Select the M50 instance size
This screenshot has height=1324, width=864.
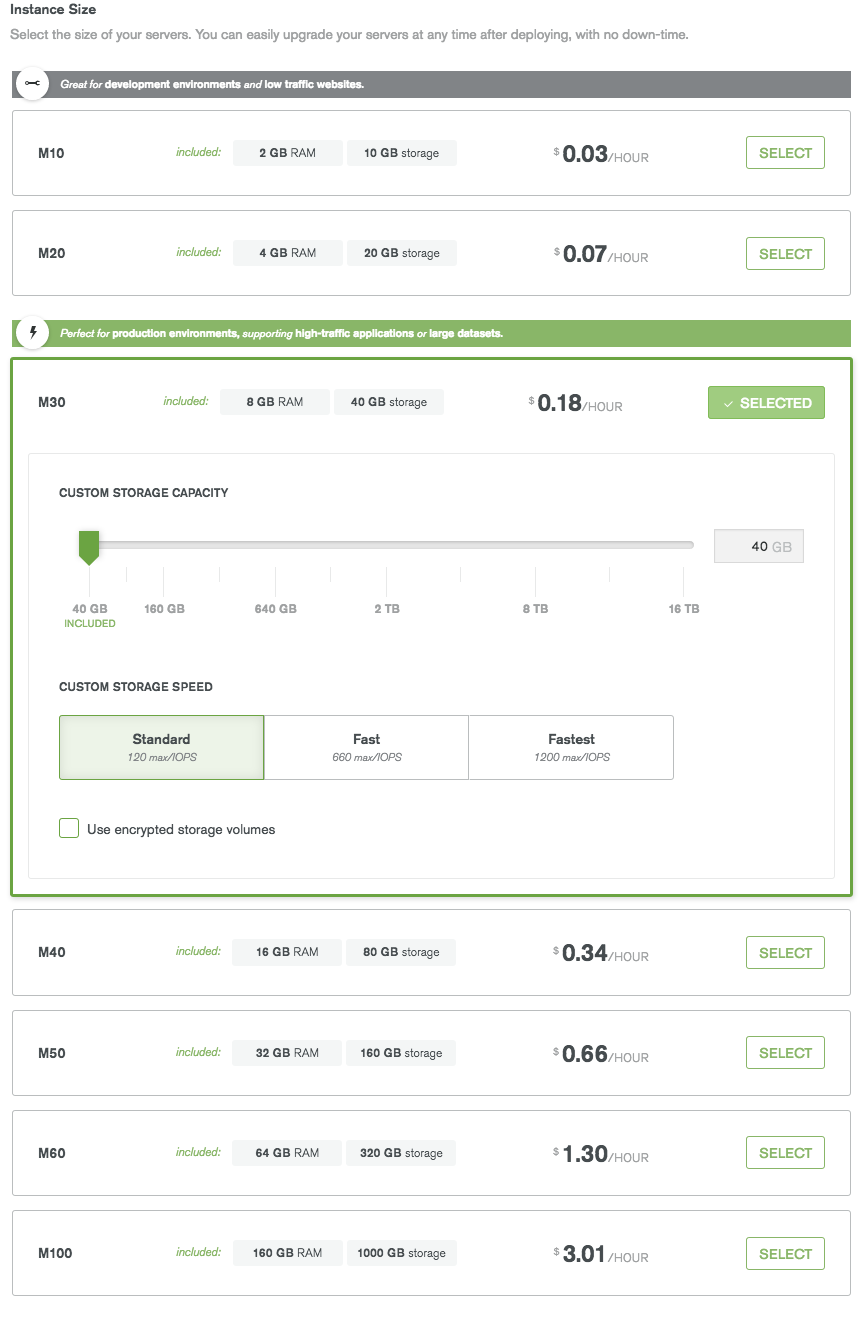click(785, 1053)
